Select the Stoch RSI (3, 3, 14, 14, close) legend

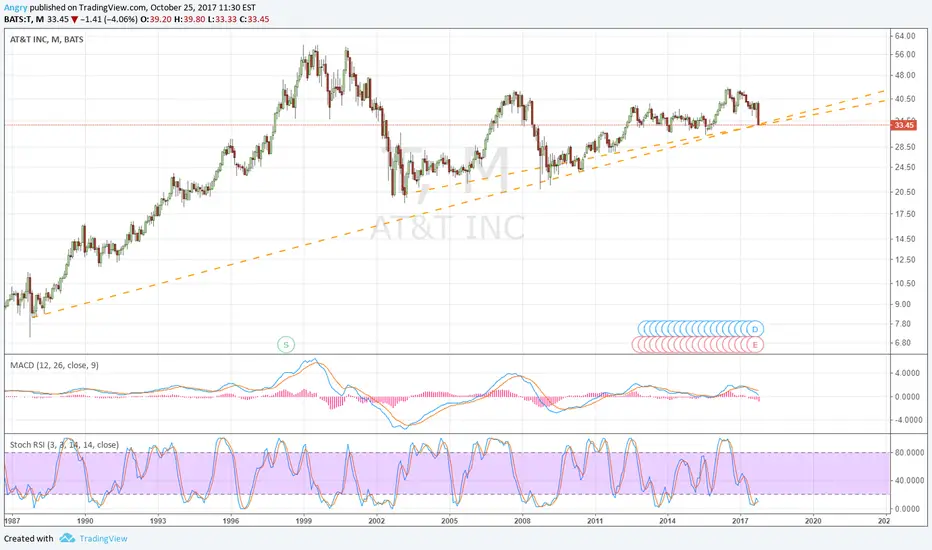64,445
